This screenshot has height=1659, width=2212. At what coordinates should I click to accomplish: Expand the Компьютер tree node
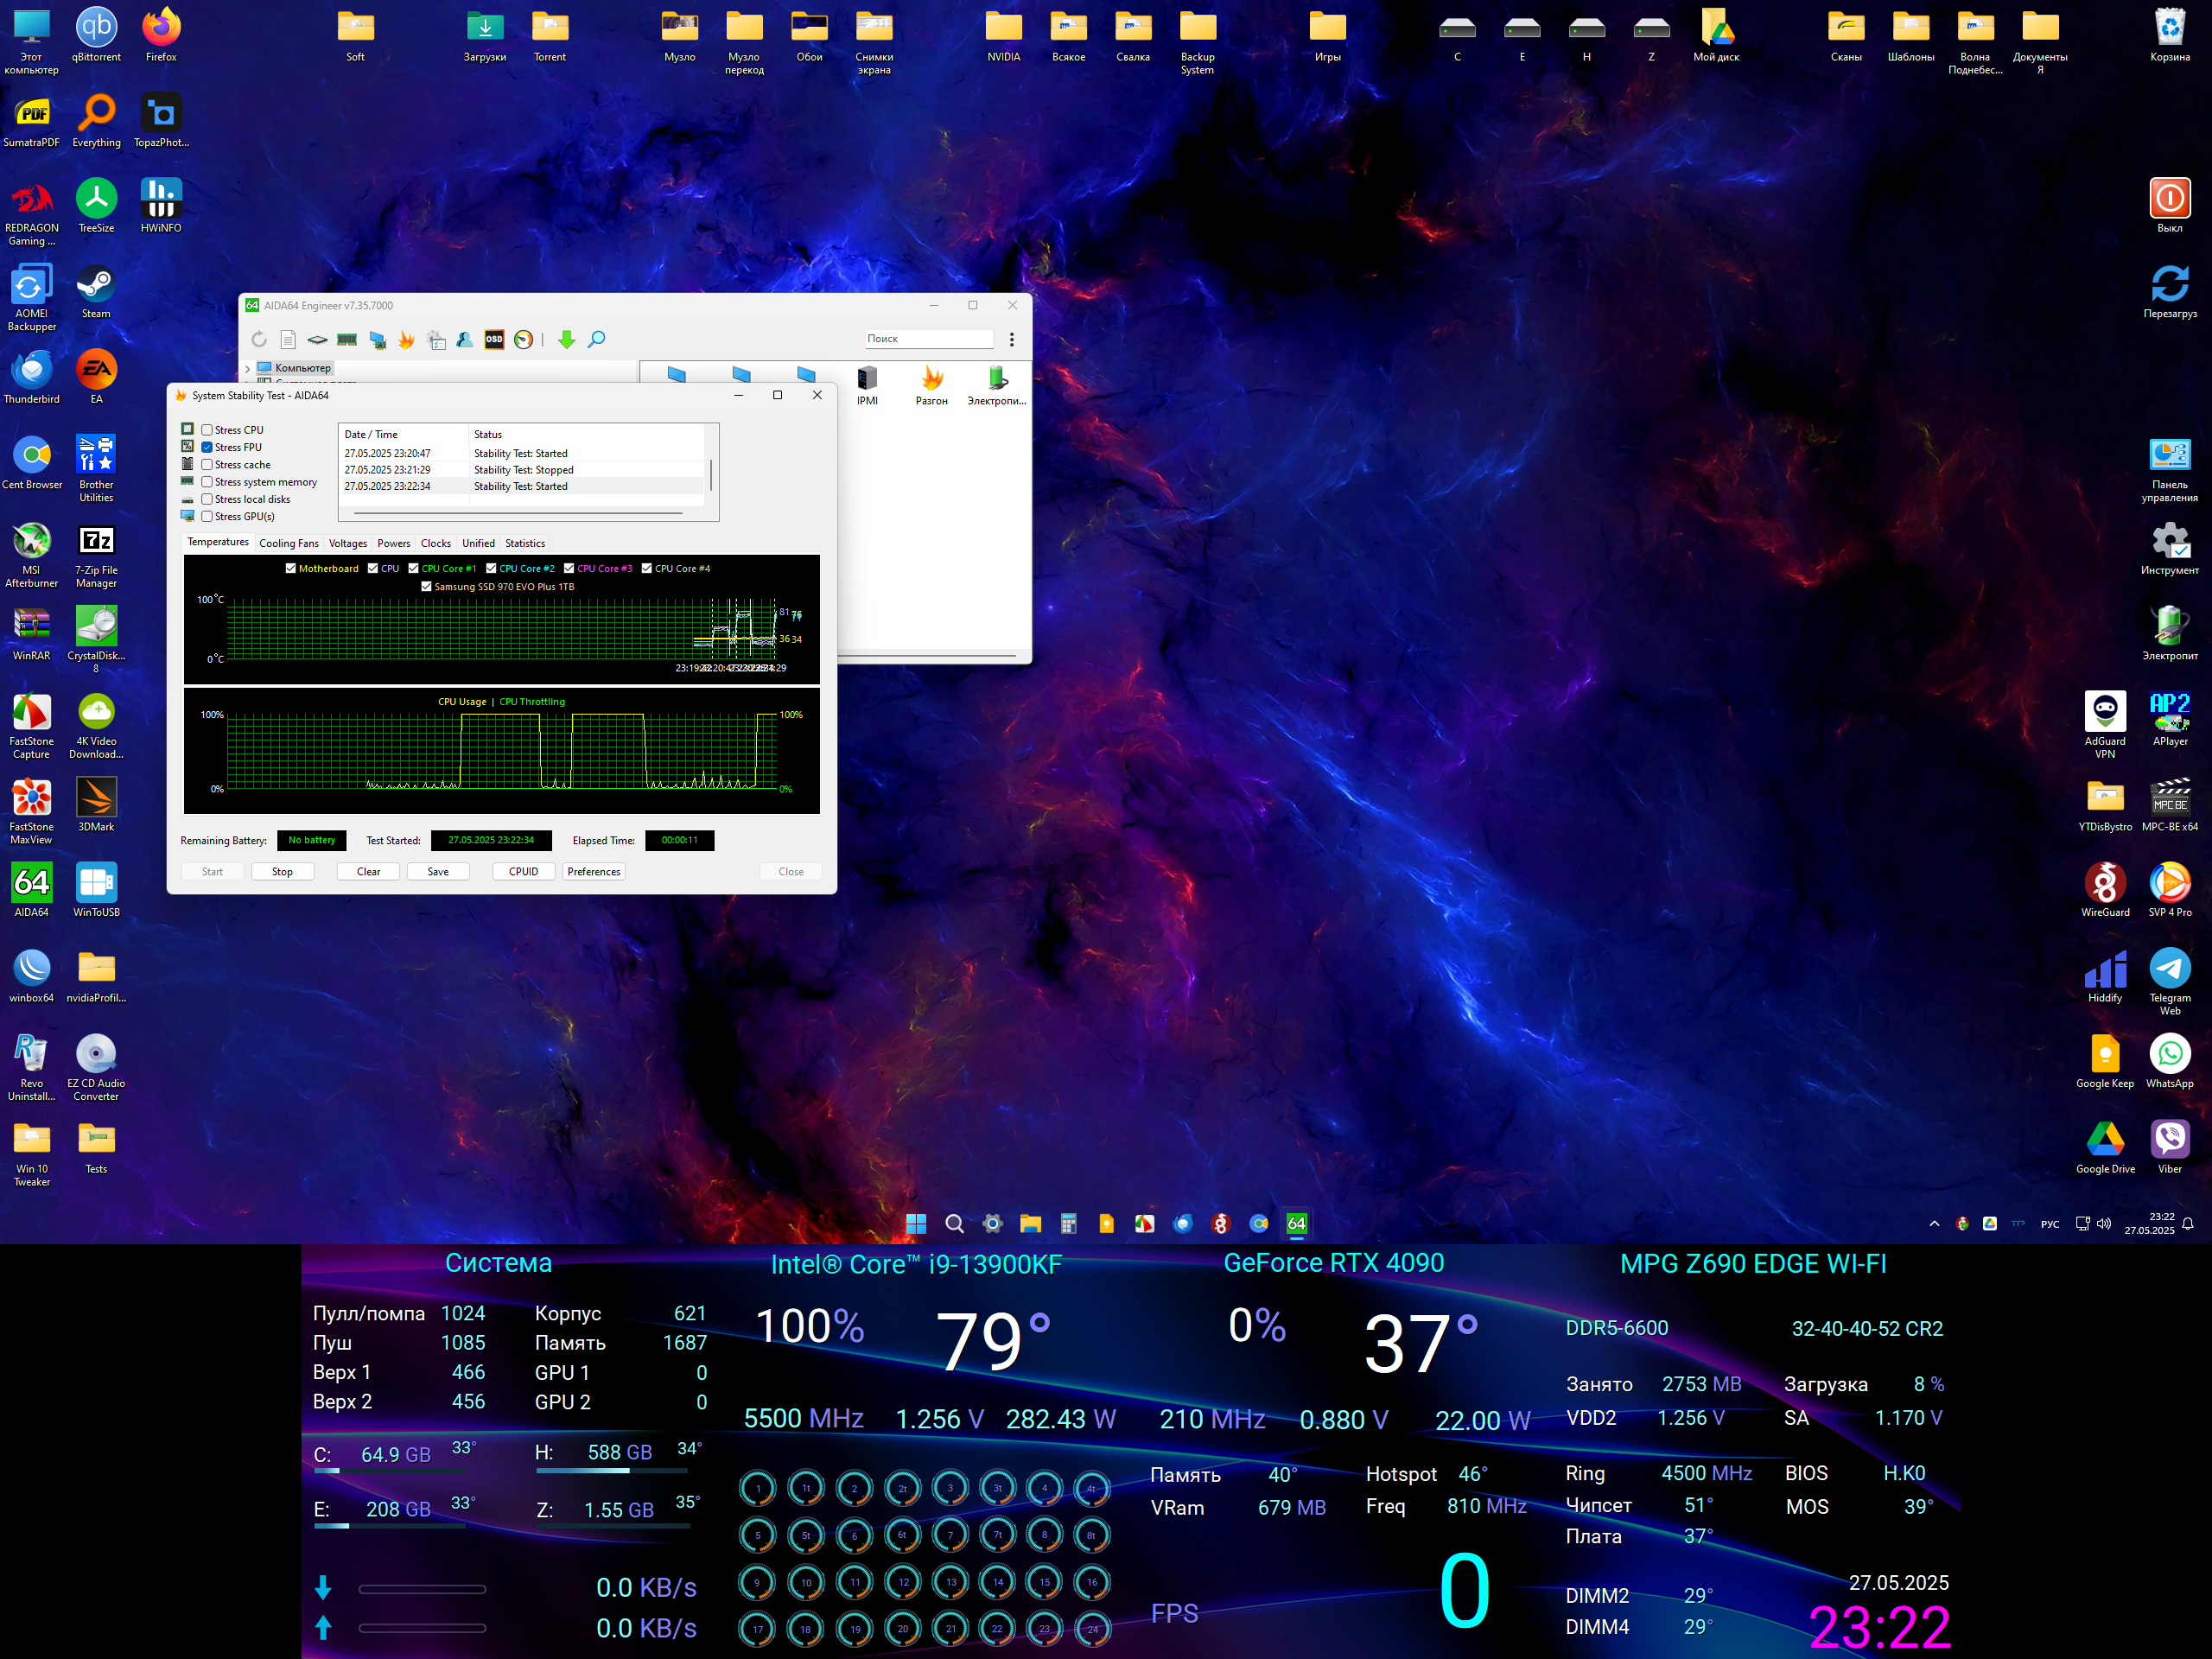[248, 368]
